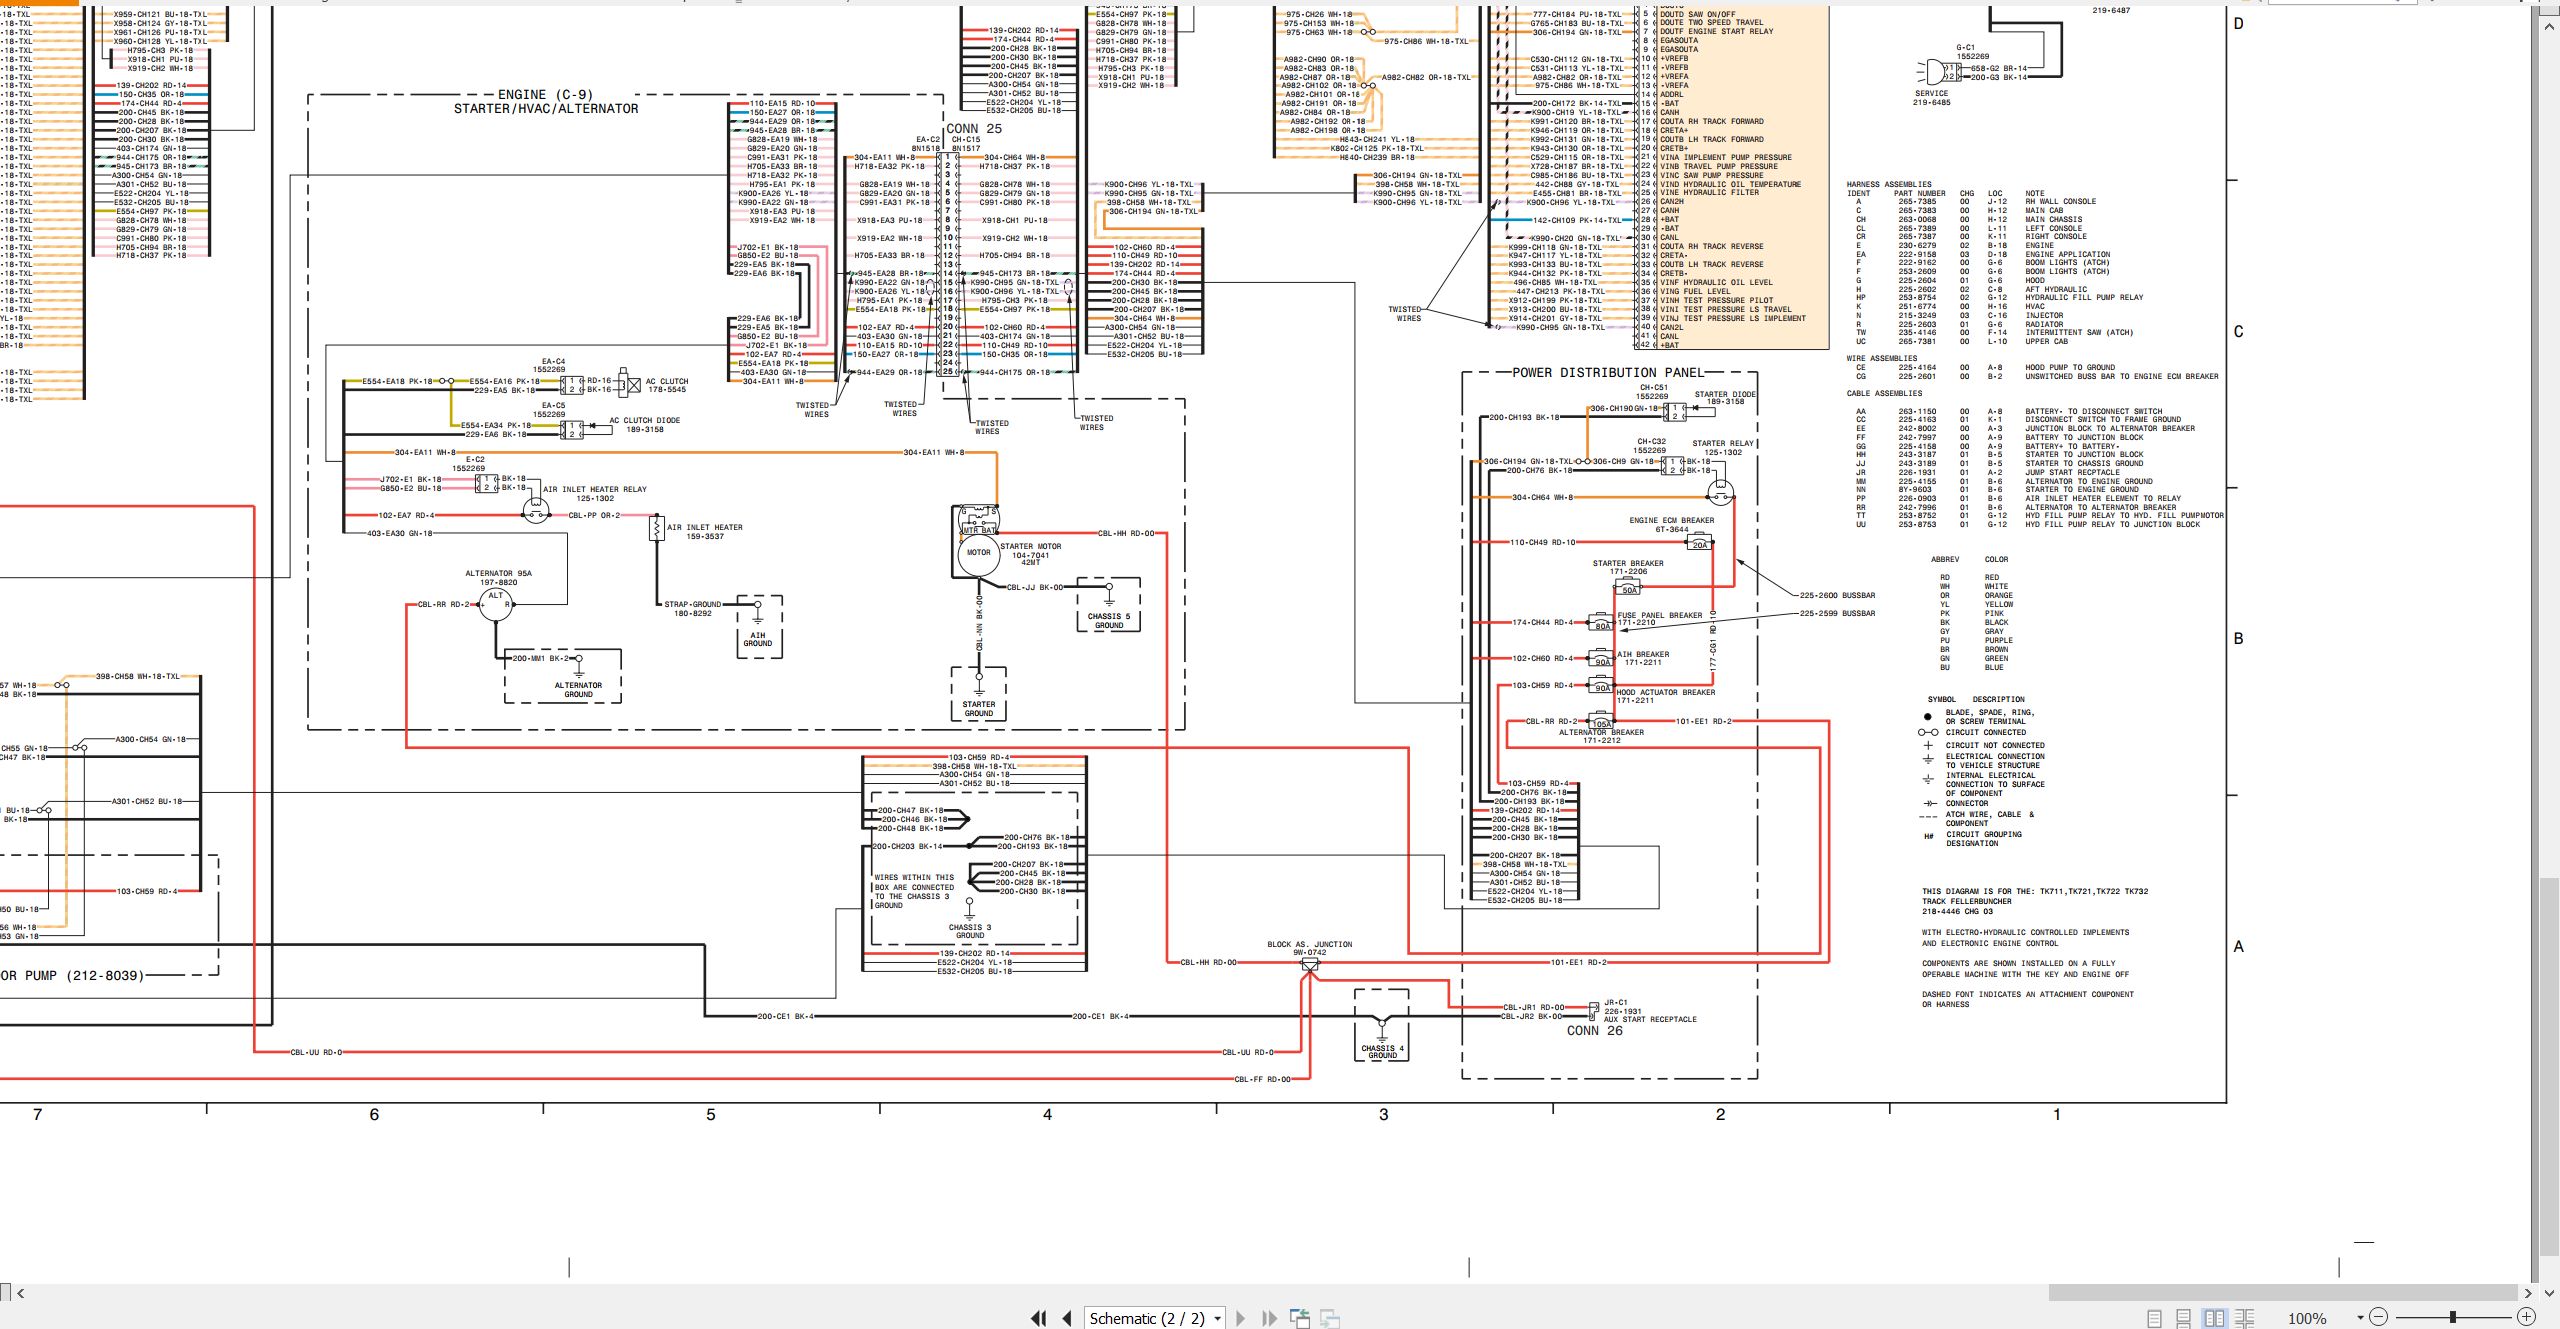
Task: Switch to facing pages layout
Action: click(x=2215, y=1318)
